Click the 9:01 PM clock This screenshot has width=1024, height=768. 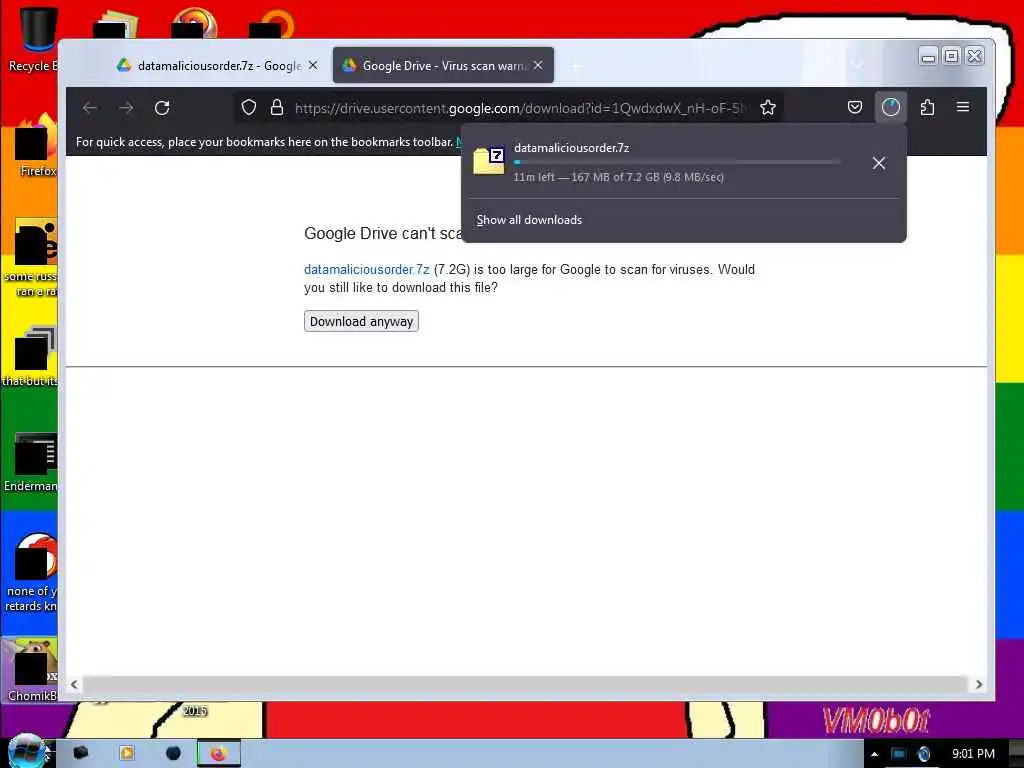[973, 754]
